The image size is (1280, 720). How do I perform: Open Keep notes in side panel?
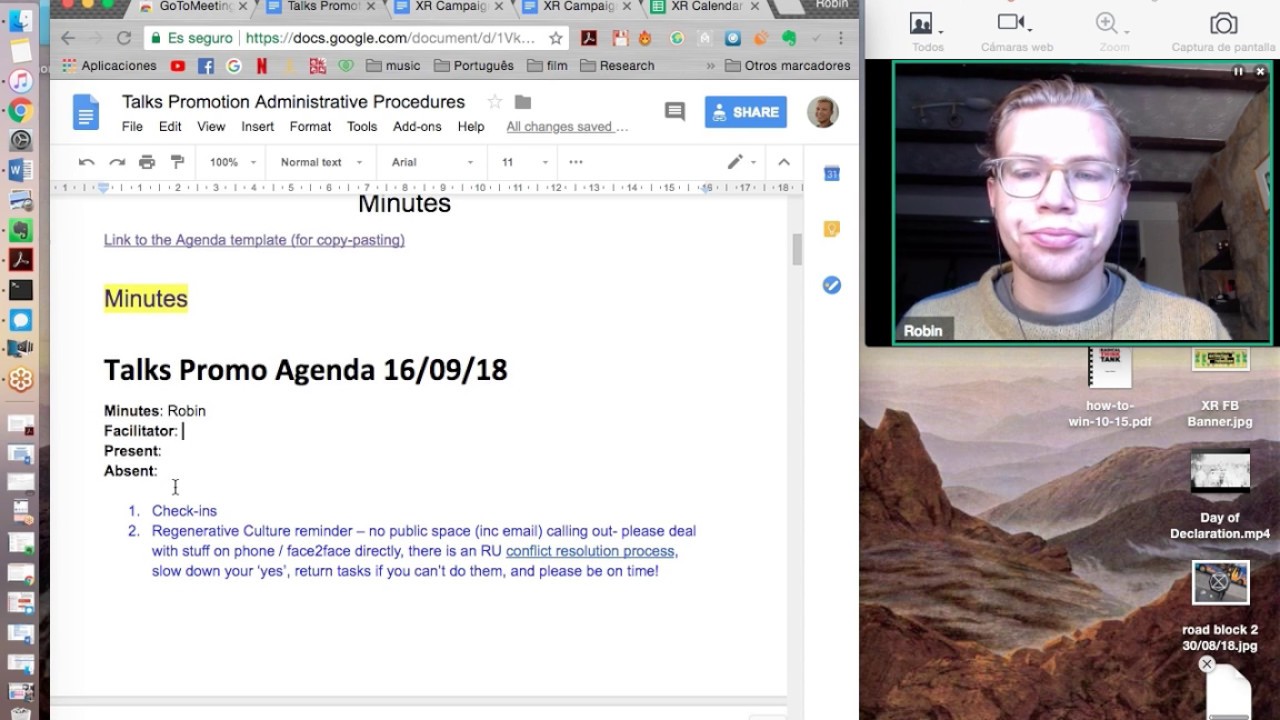pos(831,229)
